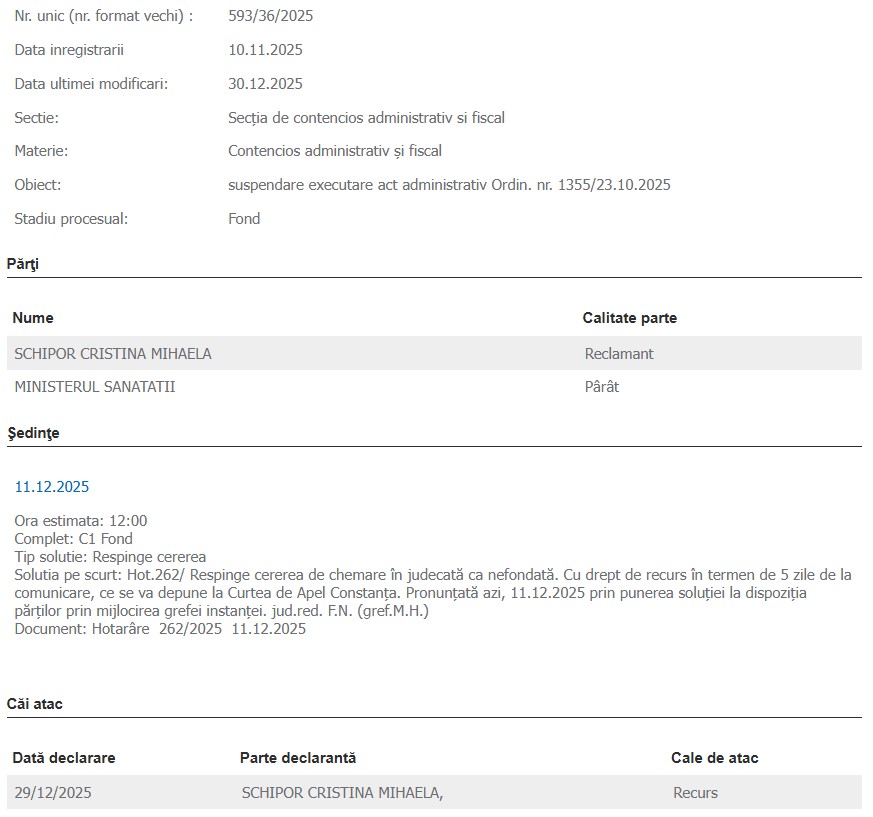This screenshot has height=817, width=873.
Task: Click the 'Data inregistrarii' label
Action: point(69,50)
